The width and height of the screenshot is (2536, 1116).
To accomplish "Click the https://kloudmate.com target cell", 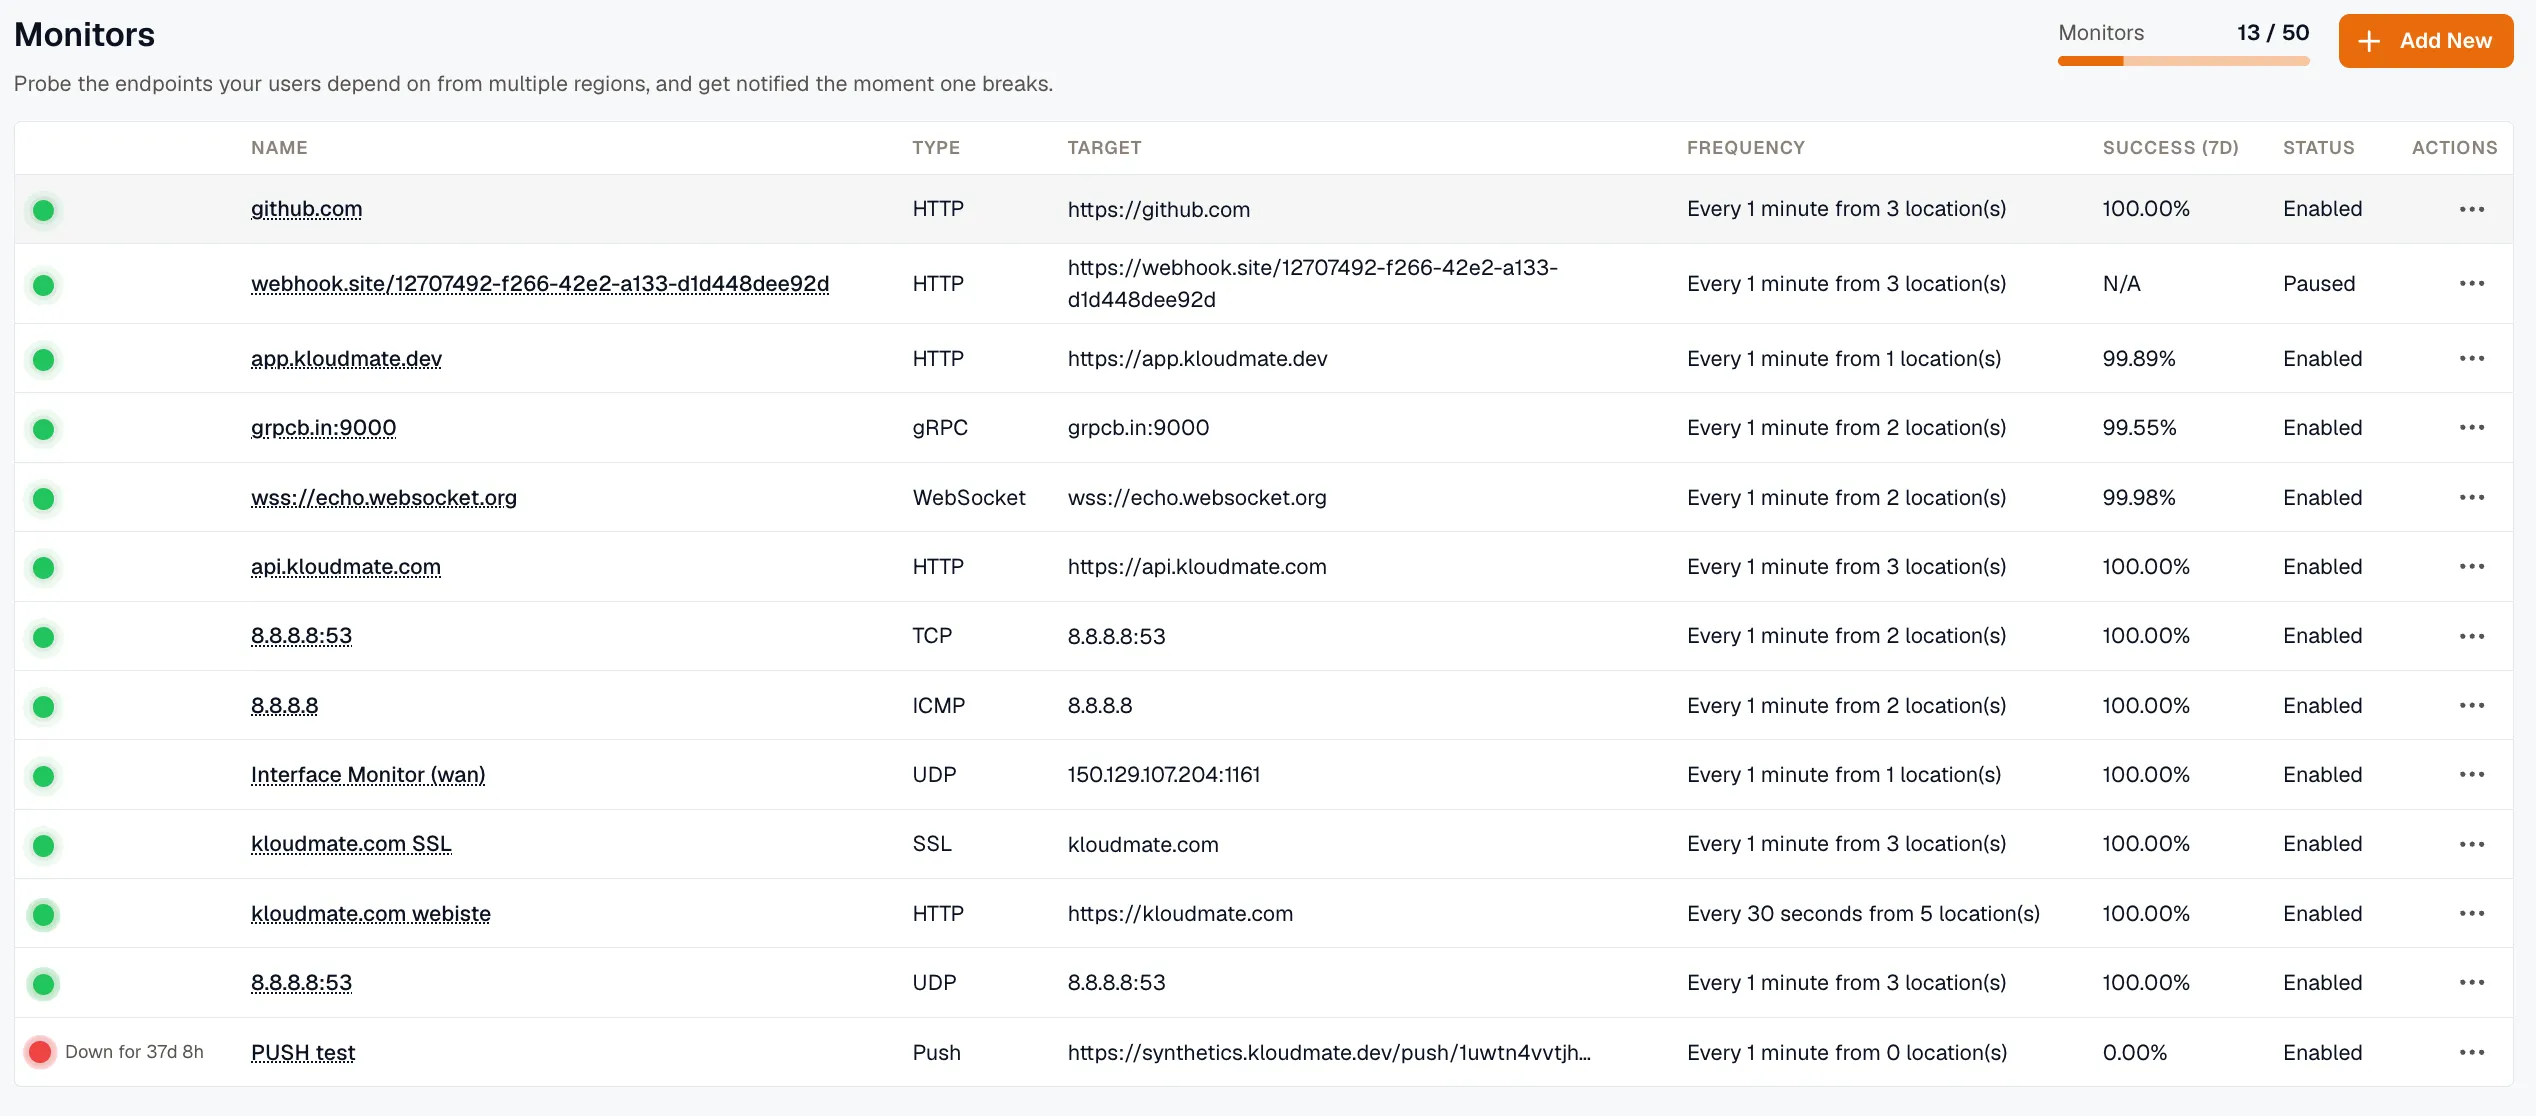I will (1180, 914).
